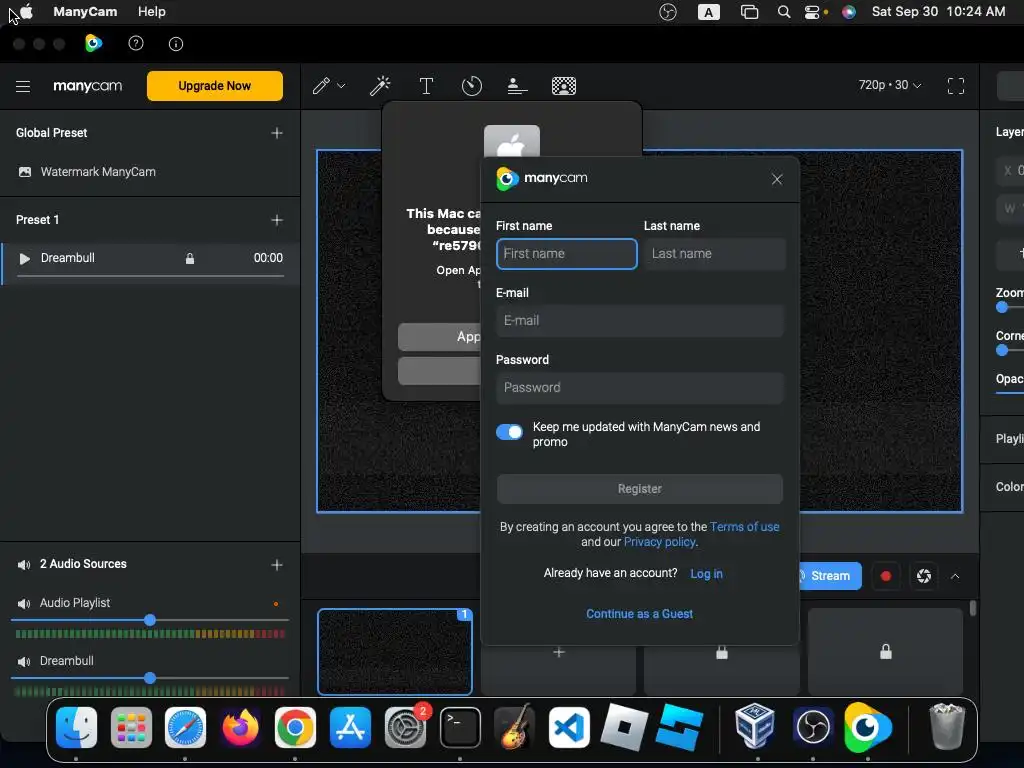Add a preset in the plus slot
This screenshot has height=768, width=1024.
tap(558, 652)
